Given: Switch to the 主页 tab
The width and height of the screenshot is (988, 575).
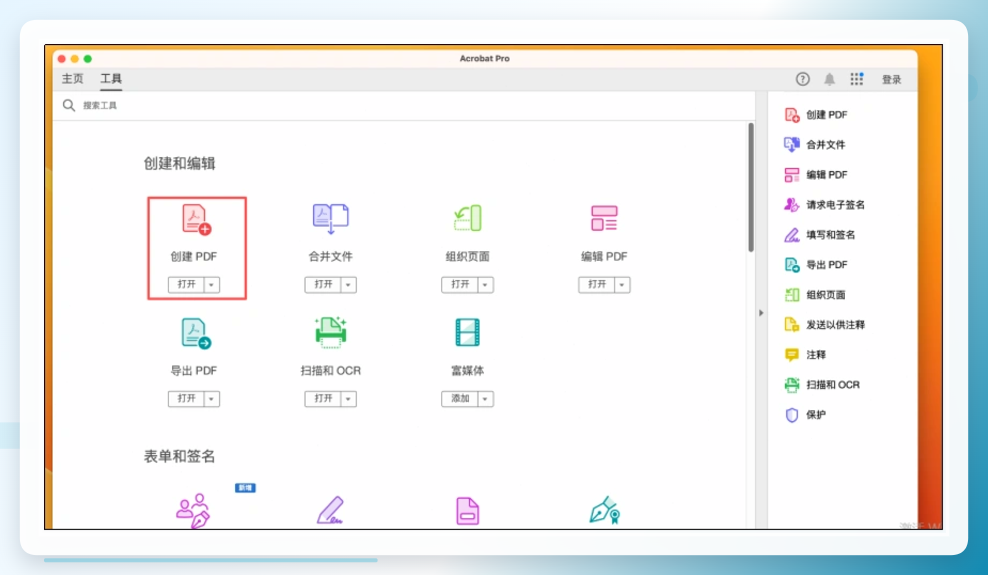Looking at the screenshot, I should 72,79.
